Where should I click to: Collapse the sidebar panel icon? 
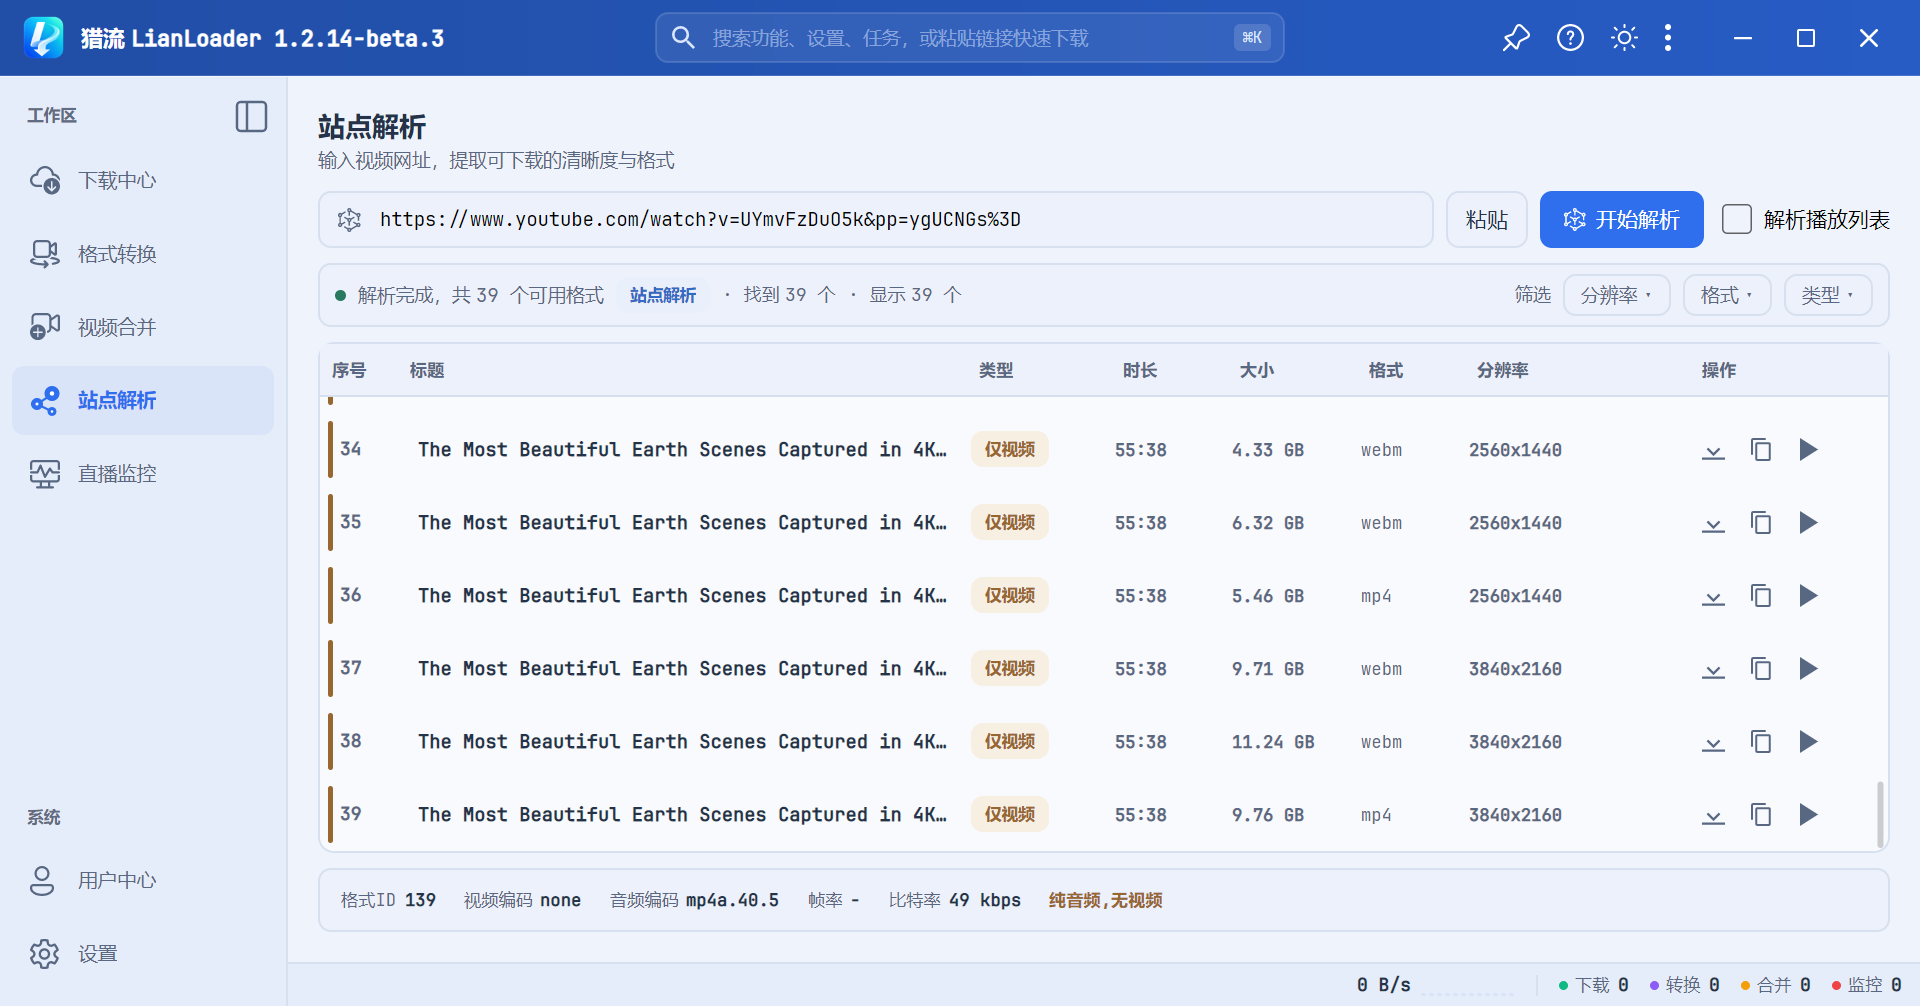point(251,116)
